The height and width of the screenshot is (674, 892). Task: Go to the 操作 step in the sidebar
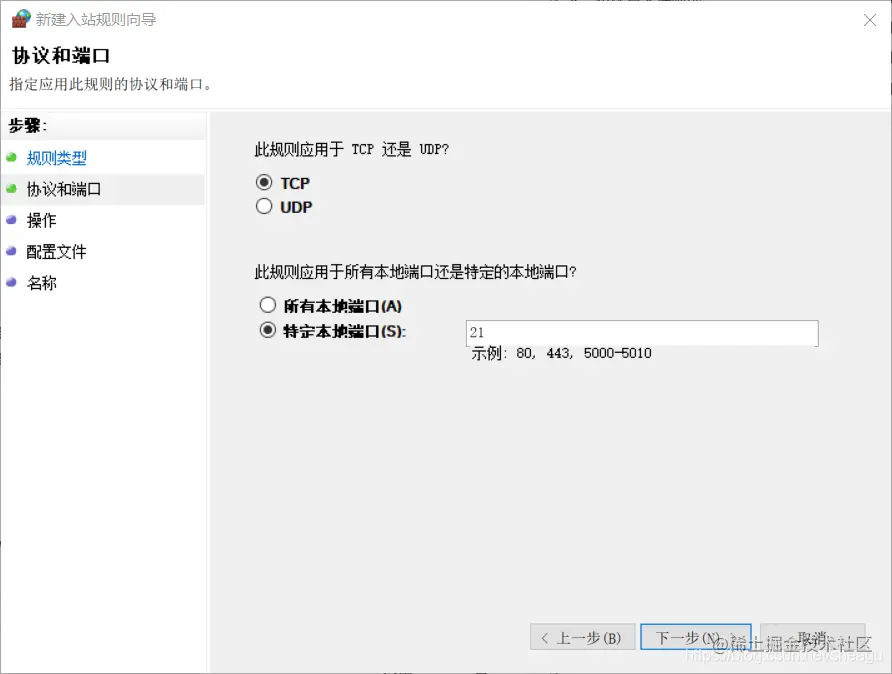(x=41, y=220)
